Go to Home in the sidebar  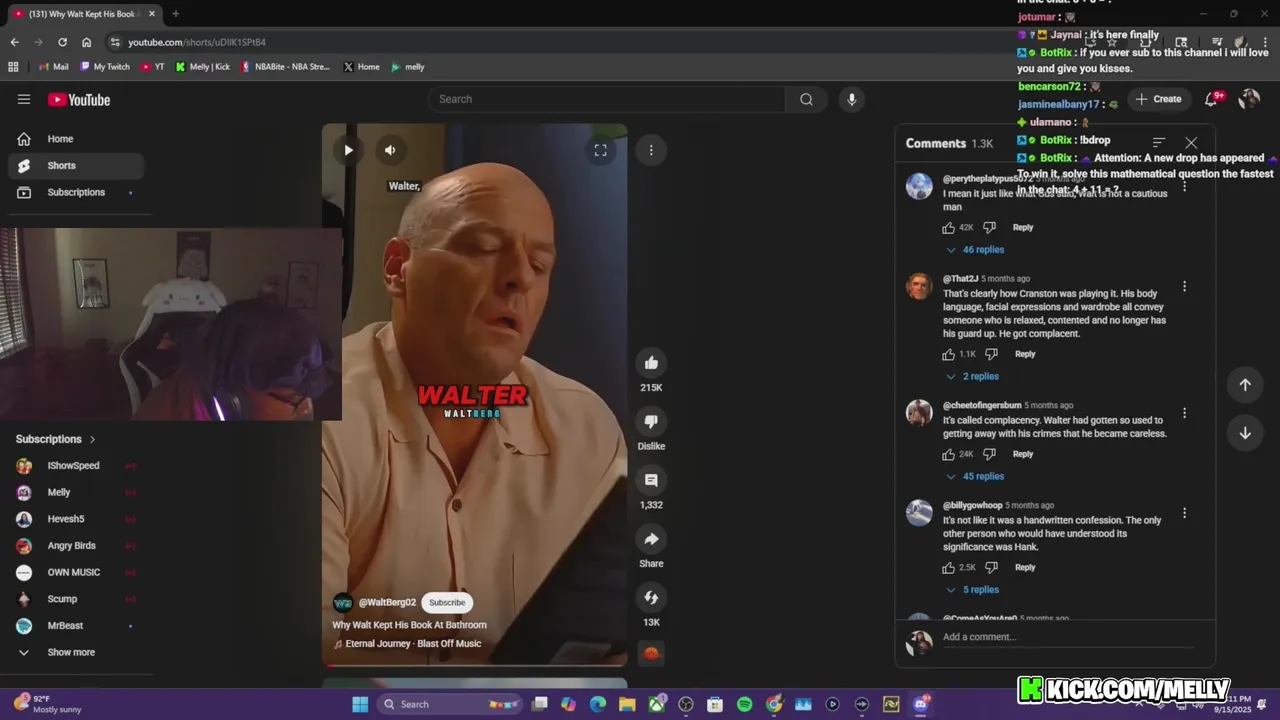coord(76,139)
